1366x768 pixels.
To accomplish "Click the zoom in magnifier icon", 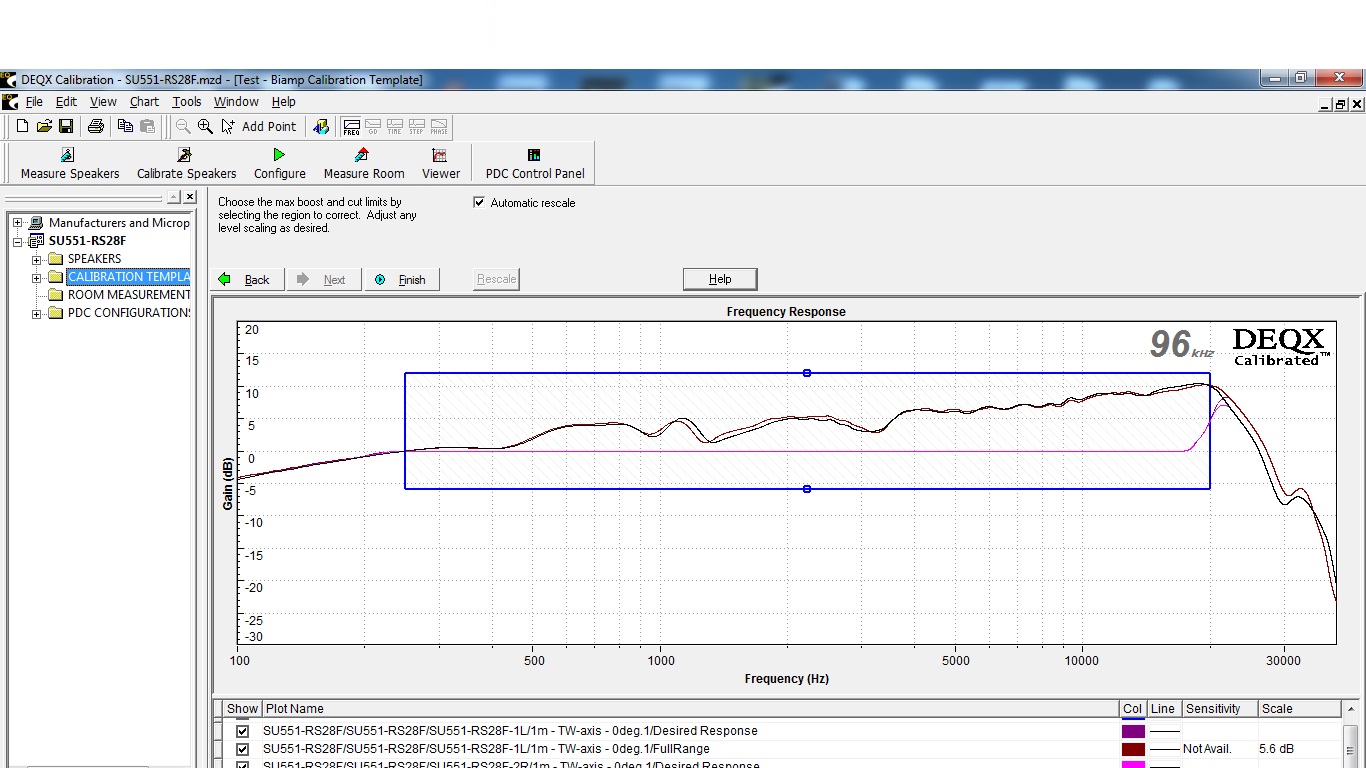I will point(205,126).
